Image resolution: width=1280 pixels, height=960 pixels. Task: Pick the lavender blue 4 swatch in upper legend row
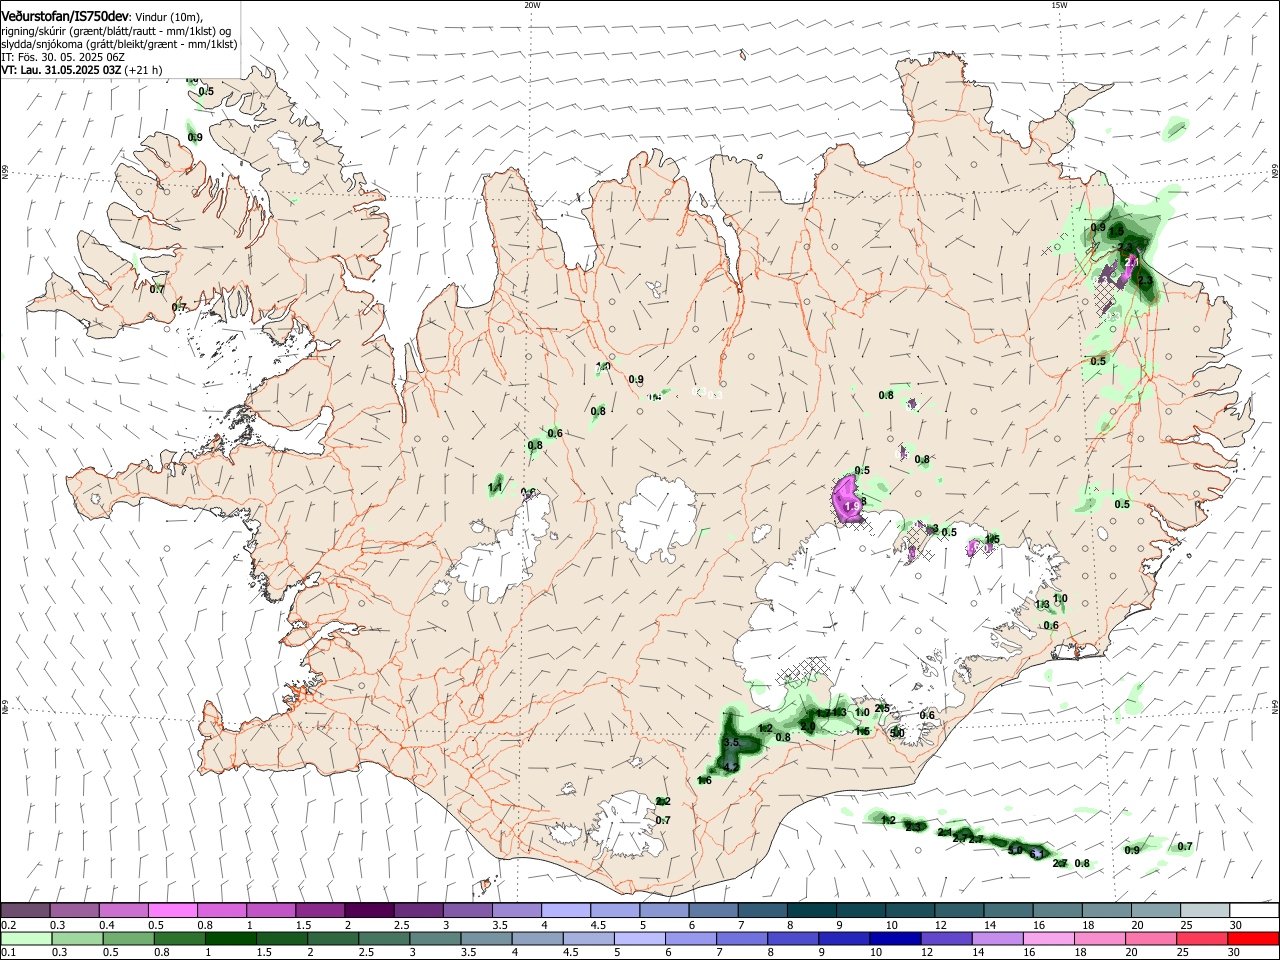[565, 910]
